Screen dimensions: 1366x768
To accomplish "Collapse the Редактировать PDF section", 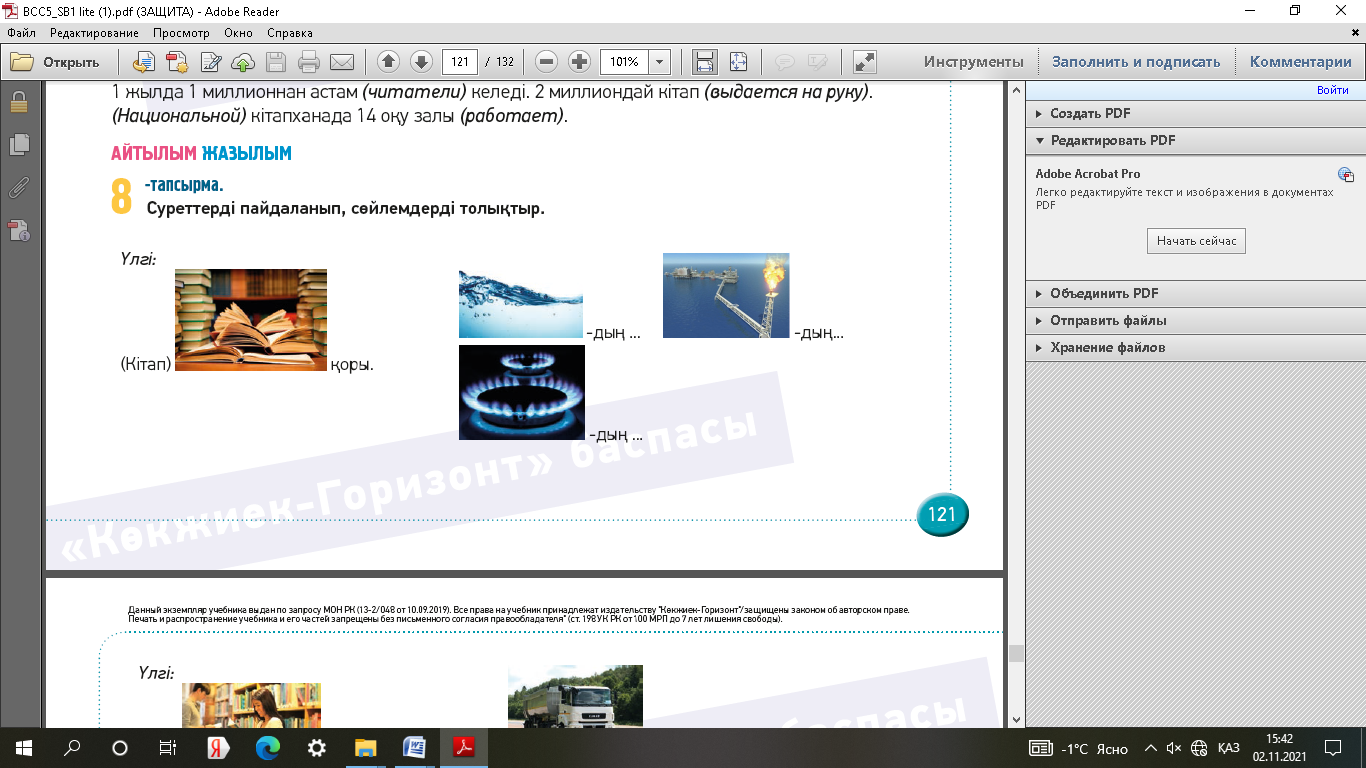I will [1196, 141].
